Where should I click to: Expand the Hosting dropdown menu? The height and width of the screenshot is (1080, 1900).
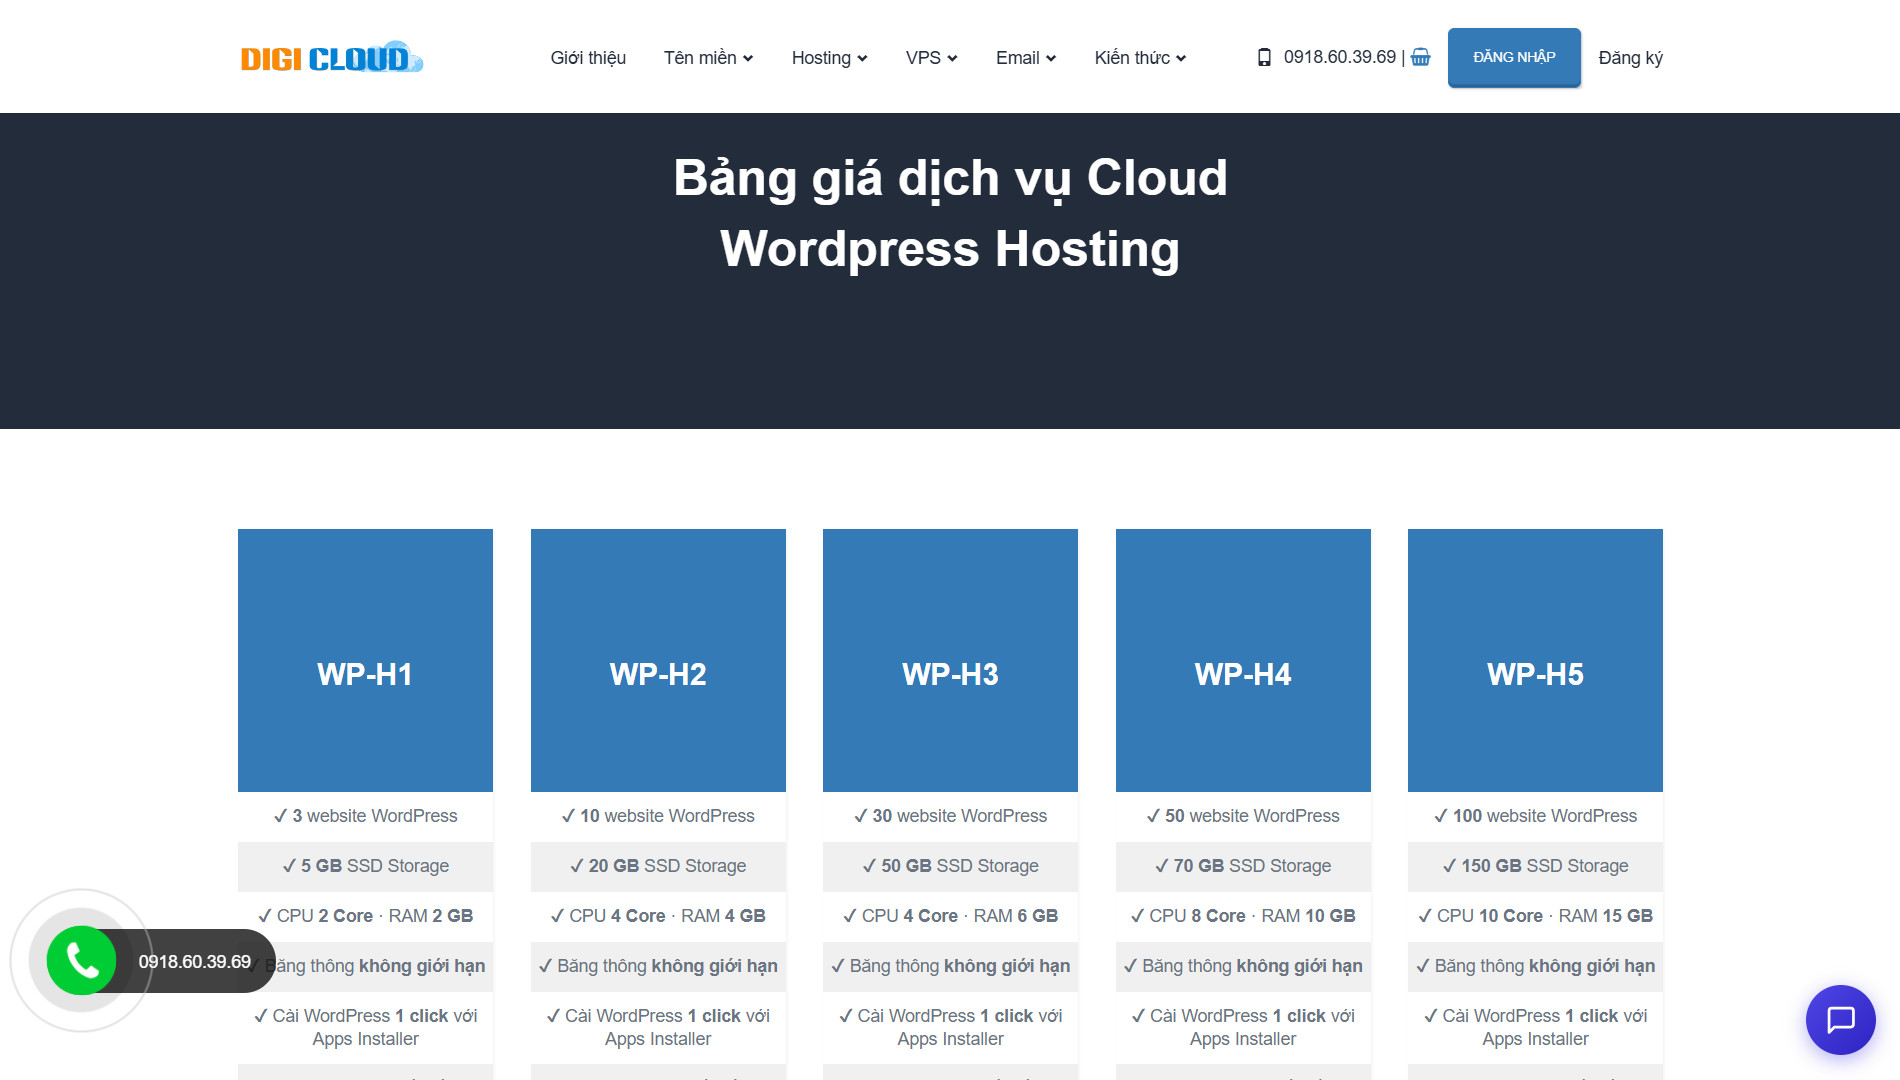(829, 58)
